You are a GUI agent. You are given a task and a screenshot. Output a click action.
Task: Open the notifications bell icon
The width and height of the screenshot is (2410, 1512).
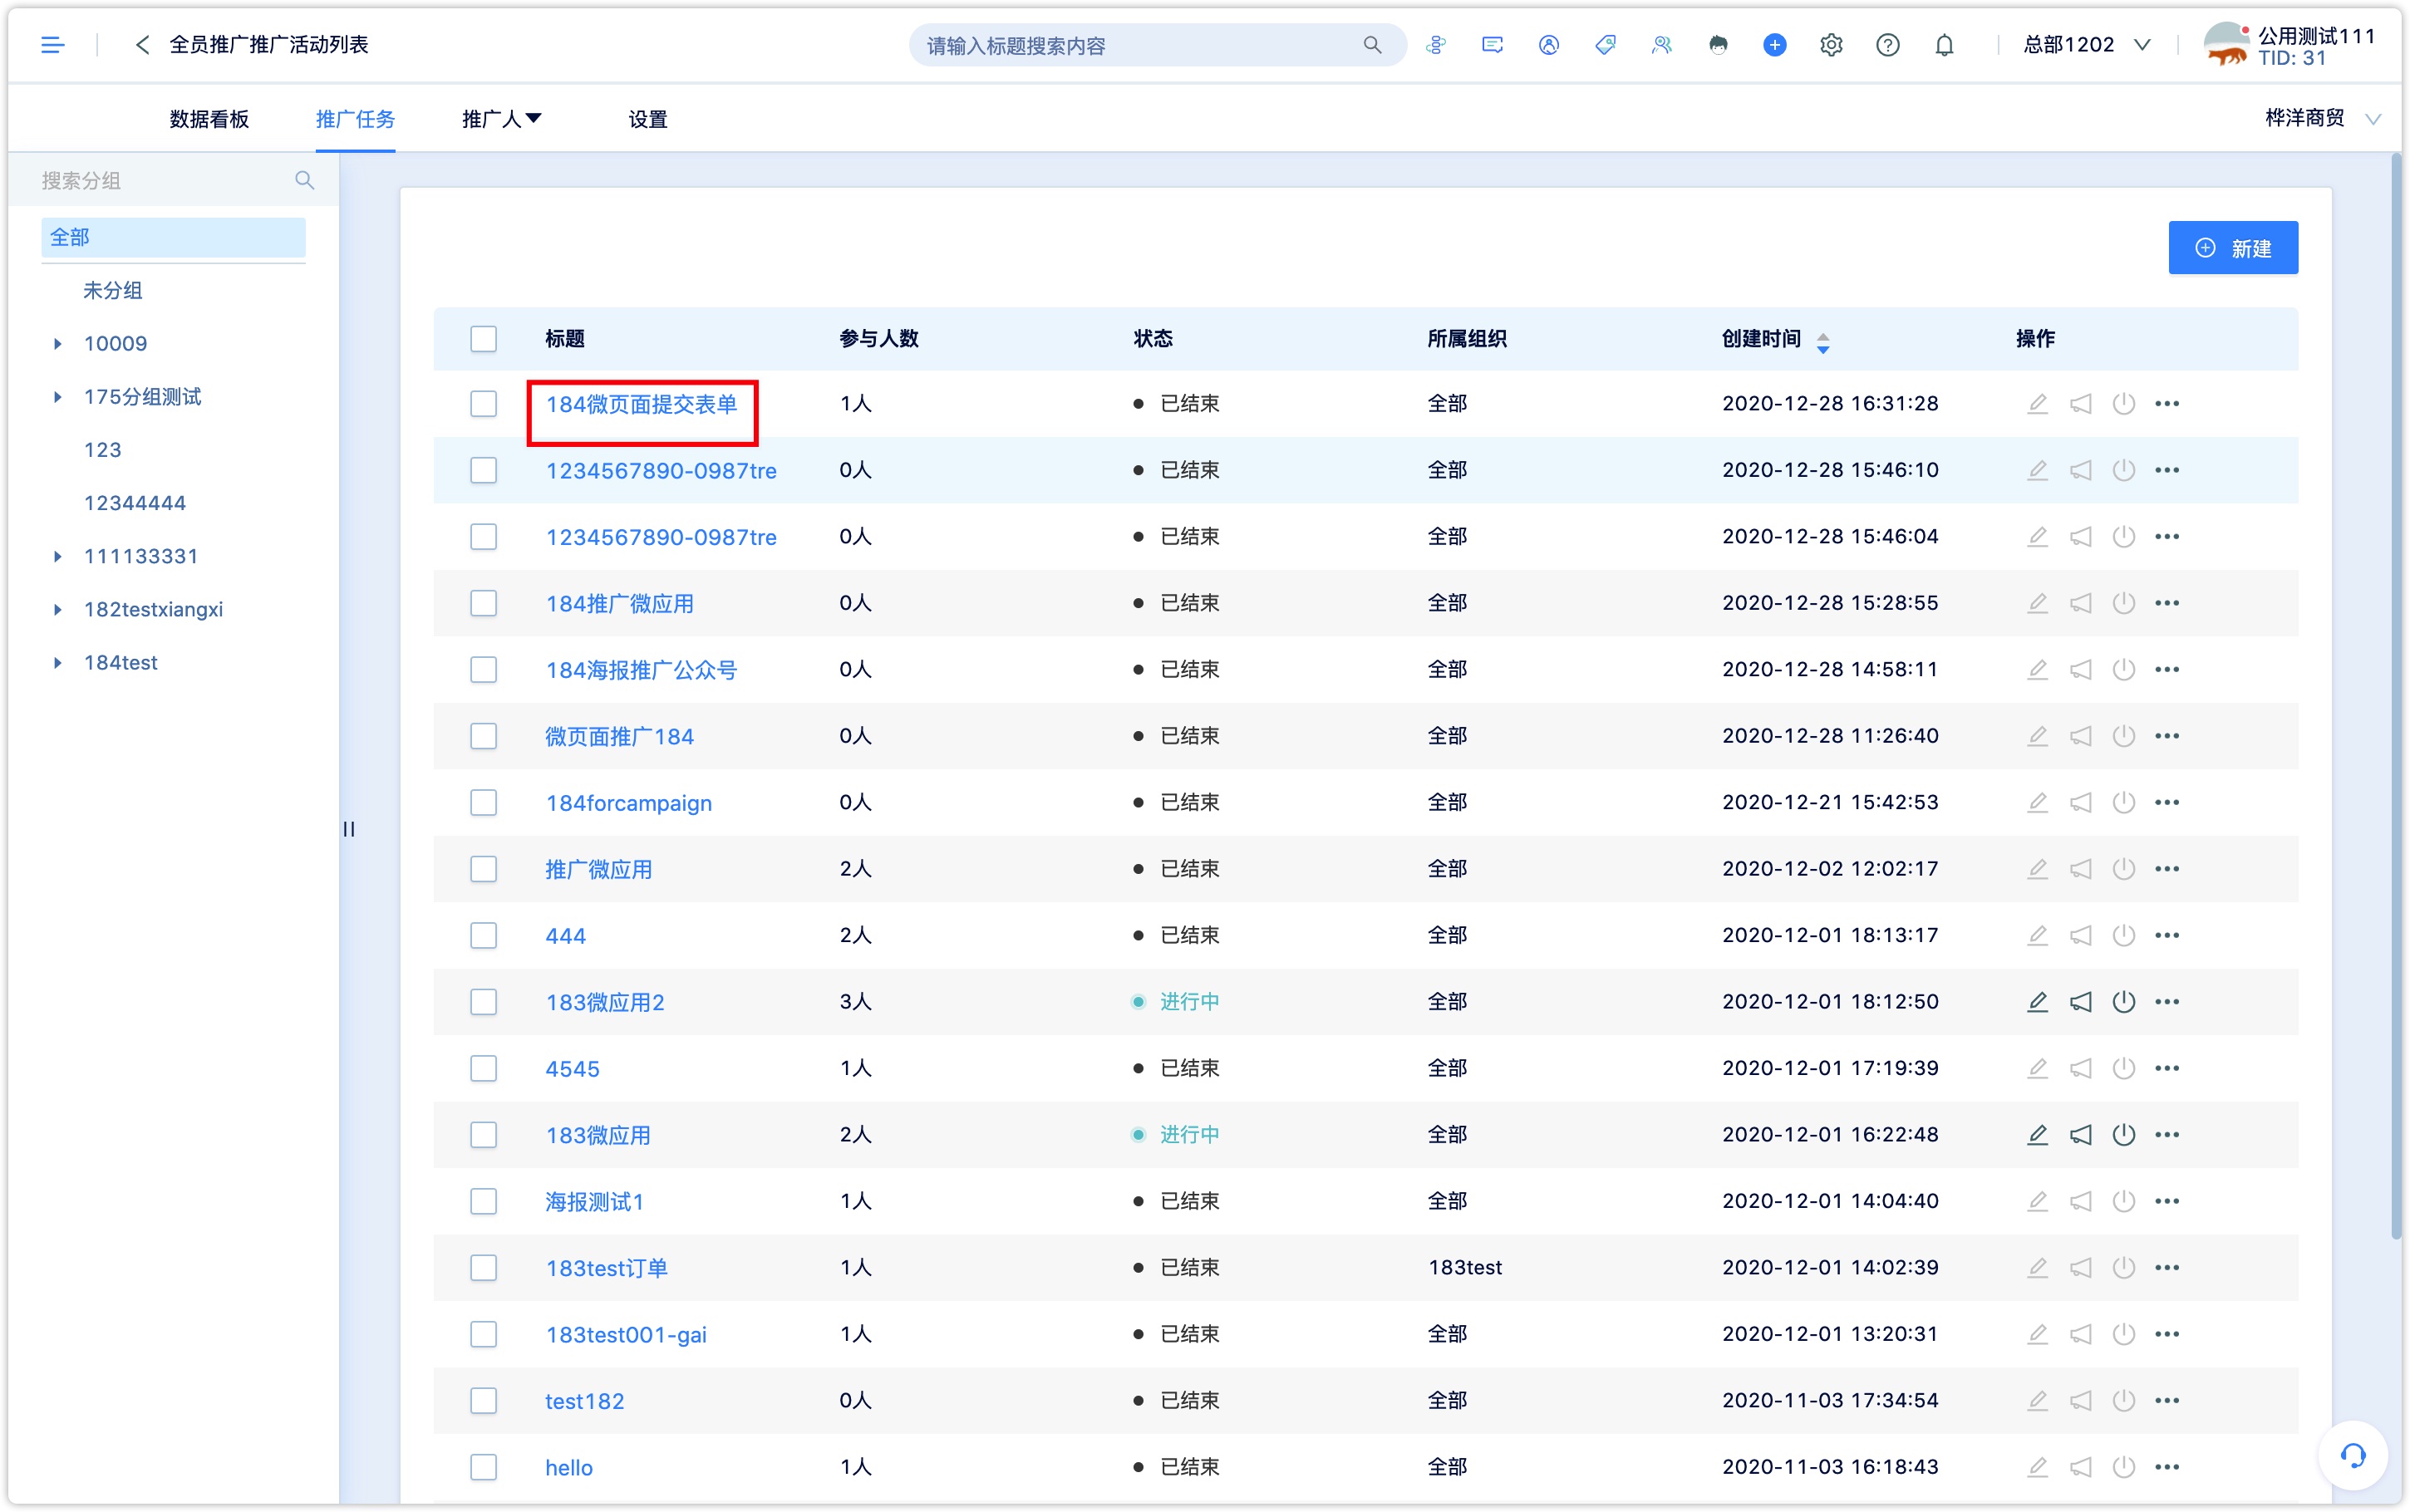click(x=1944, y=45)
